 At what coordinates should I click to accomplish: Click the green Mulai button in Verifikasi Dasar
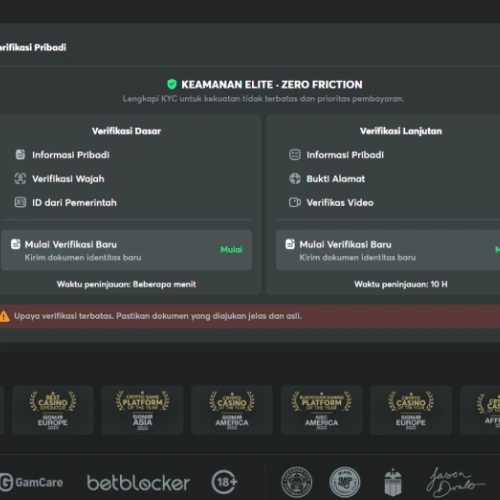(x=231, y=249)
